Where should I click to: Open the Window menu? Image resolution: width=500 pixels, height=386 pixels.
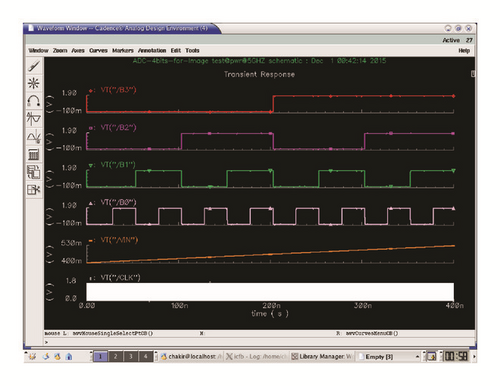(x=38, y=50)
